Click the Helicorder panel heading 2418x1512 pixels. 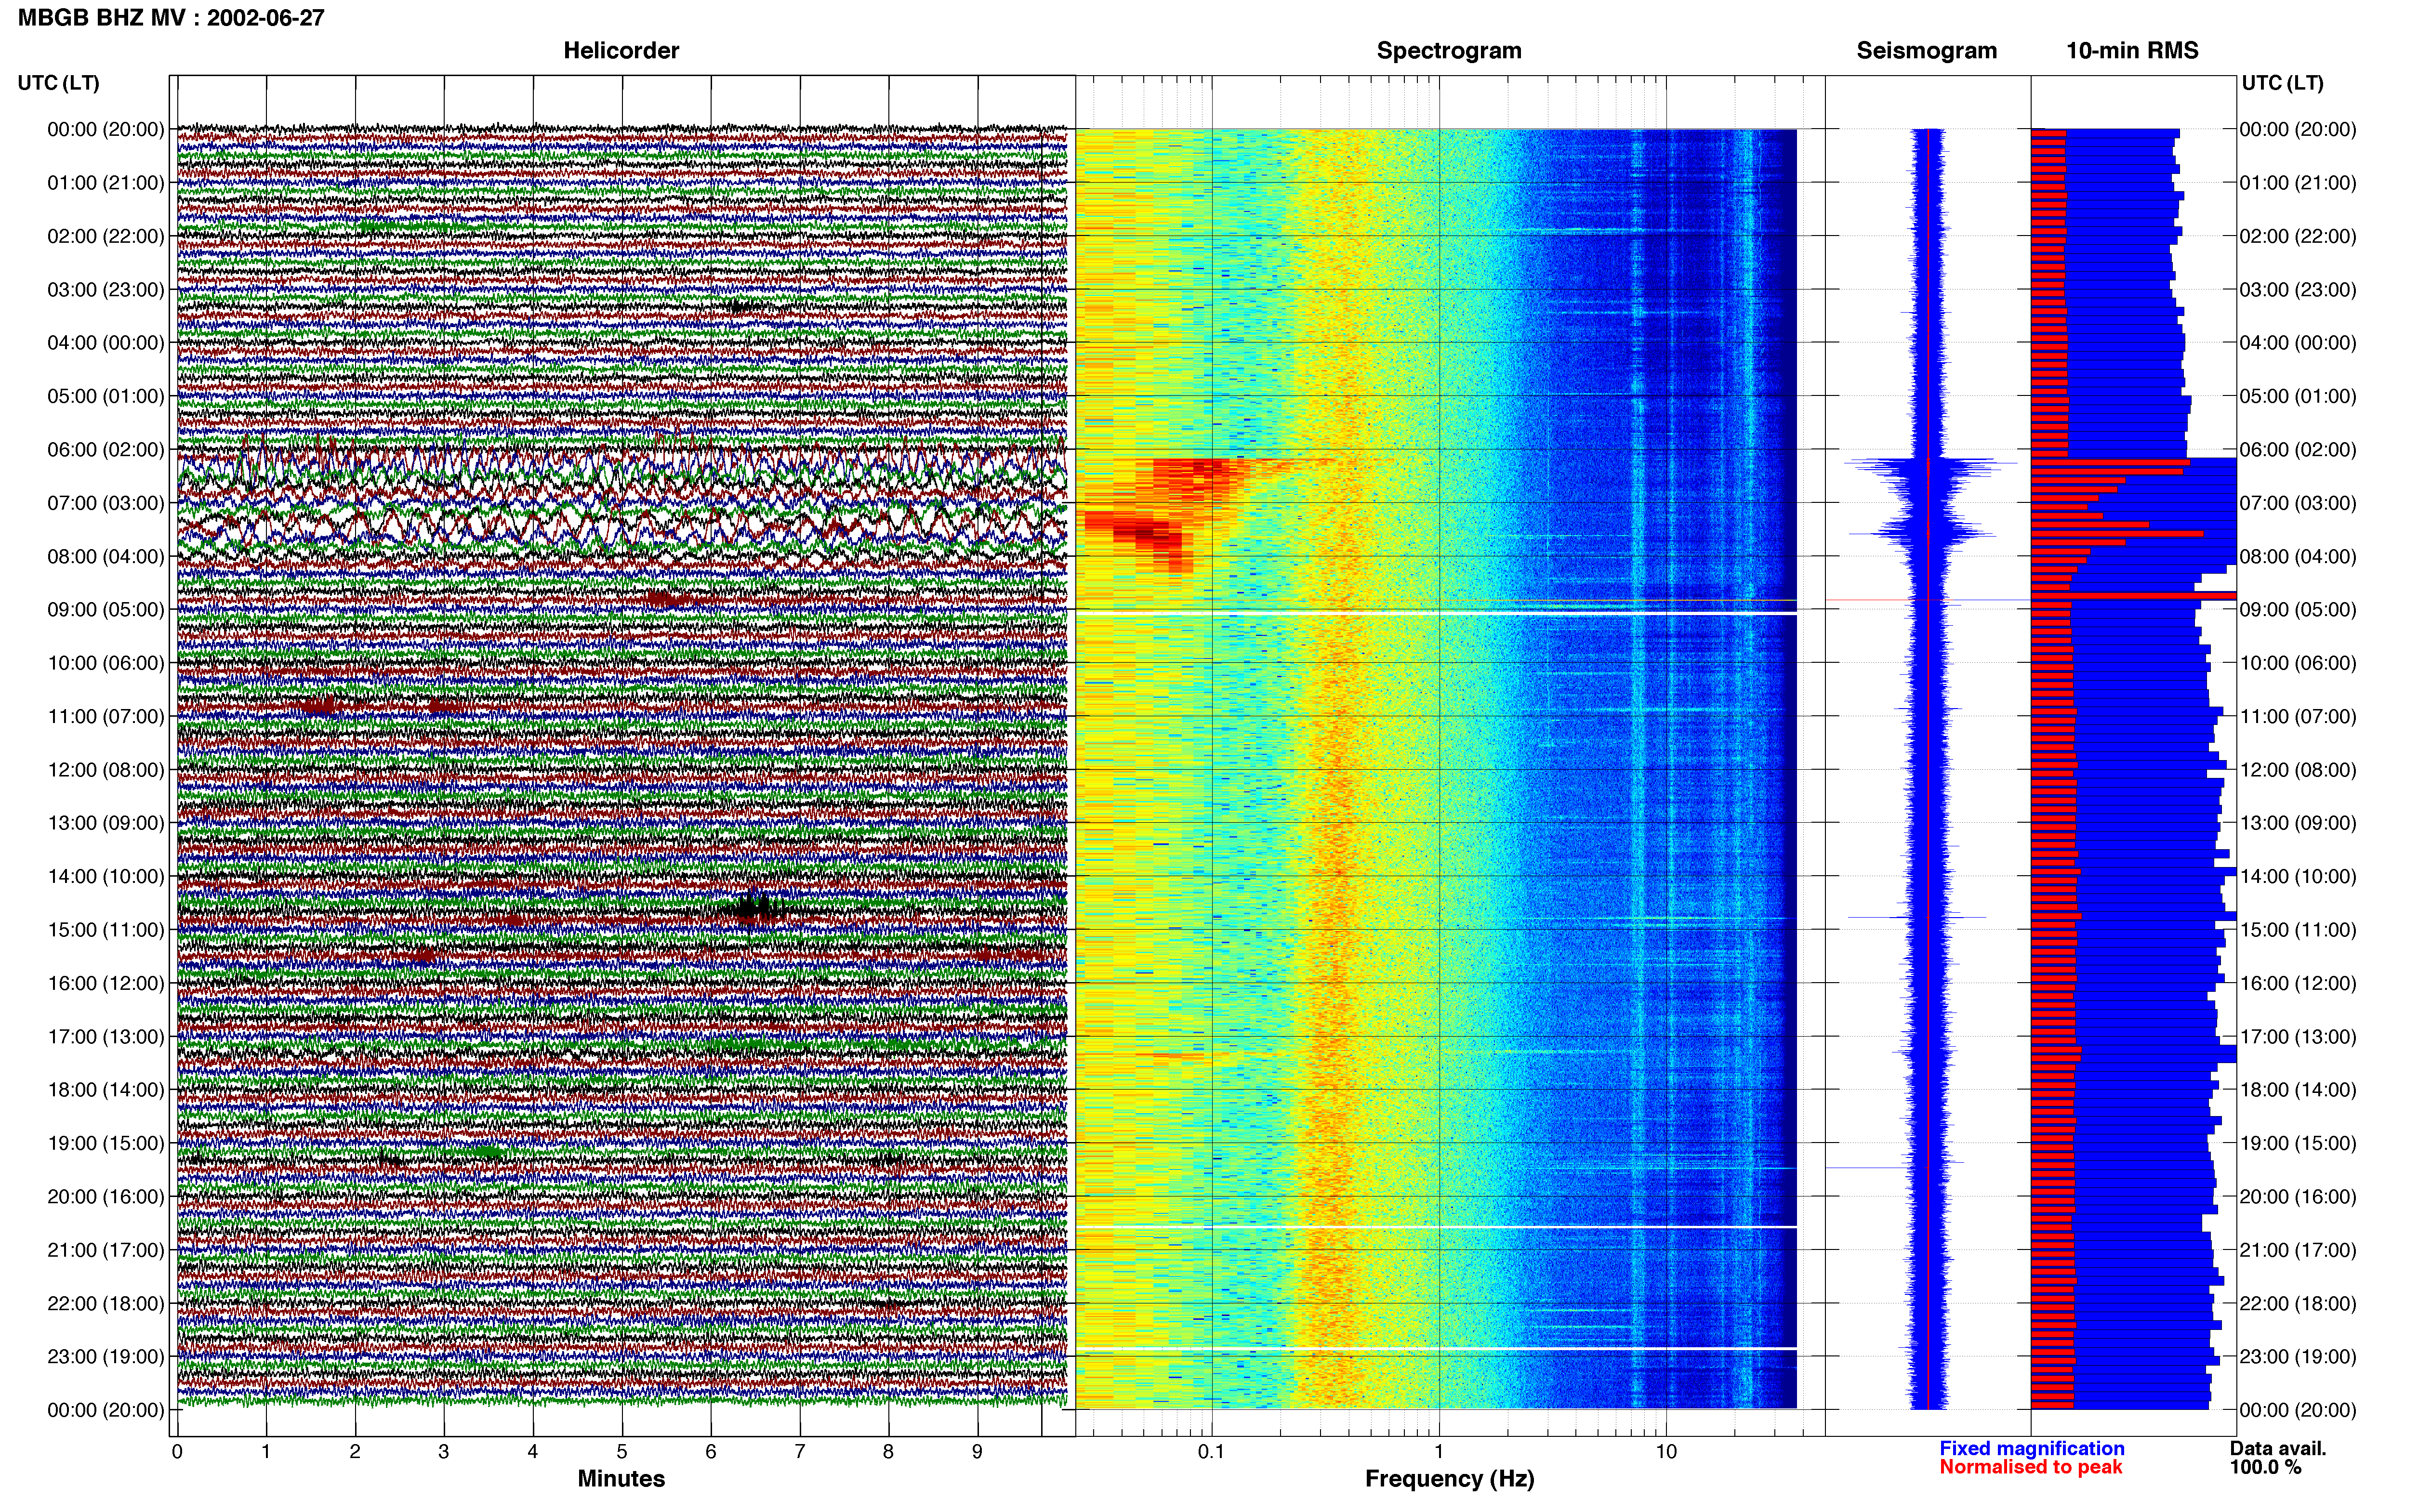coord(621,51)
